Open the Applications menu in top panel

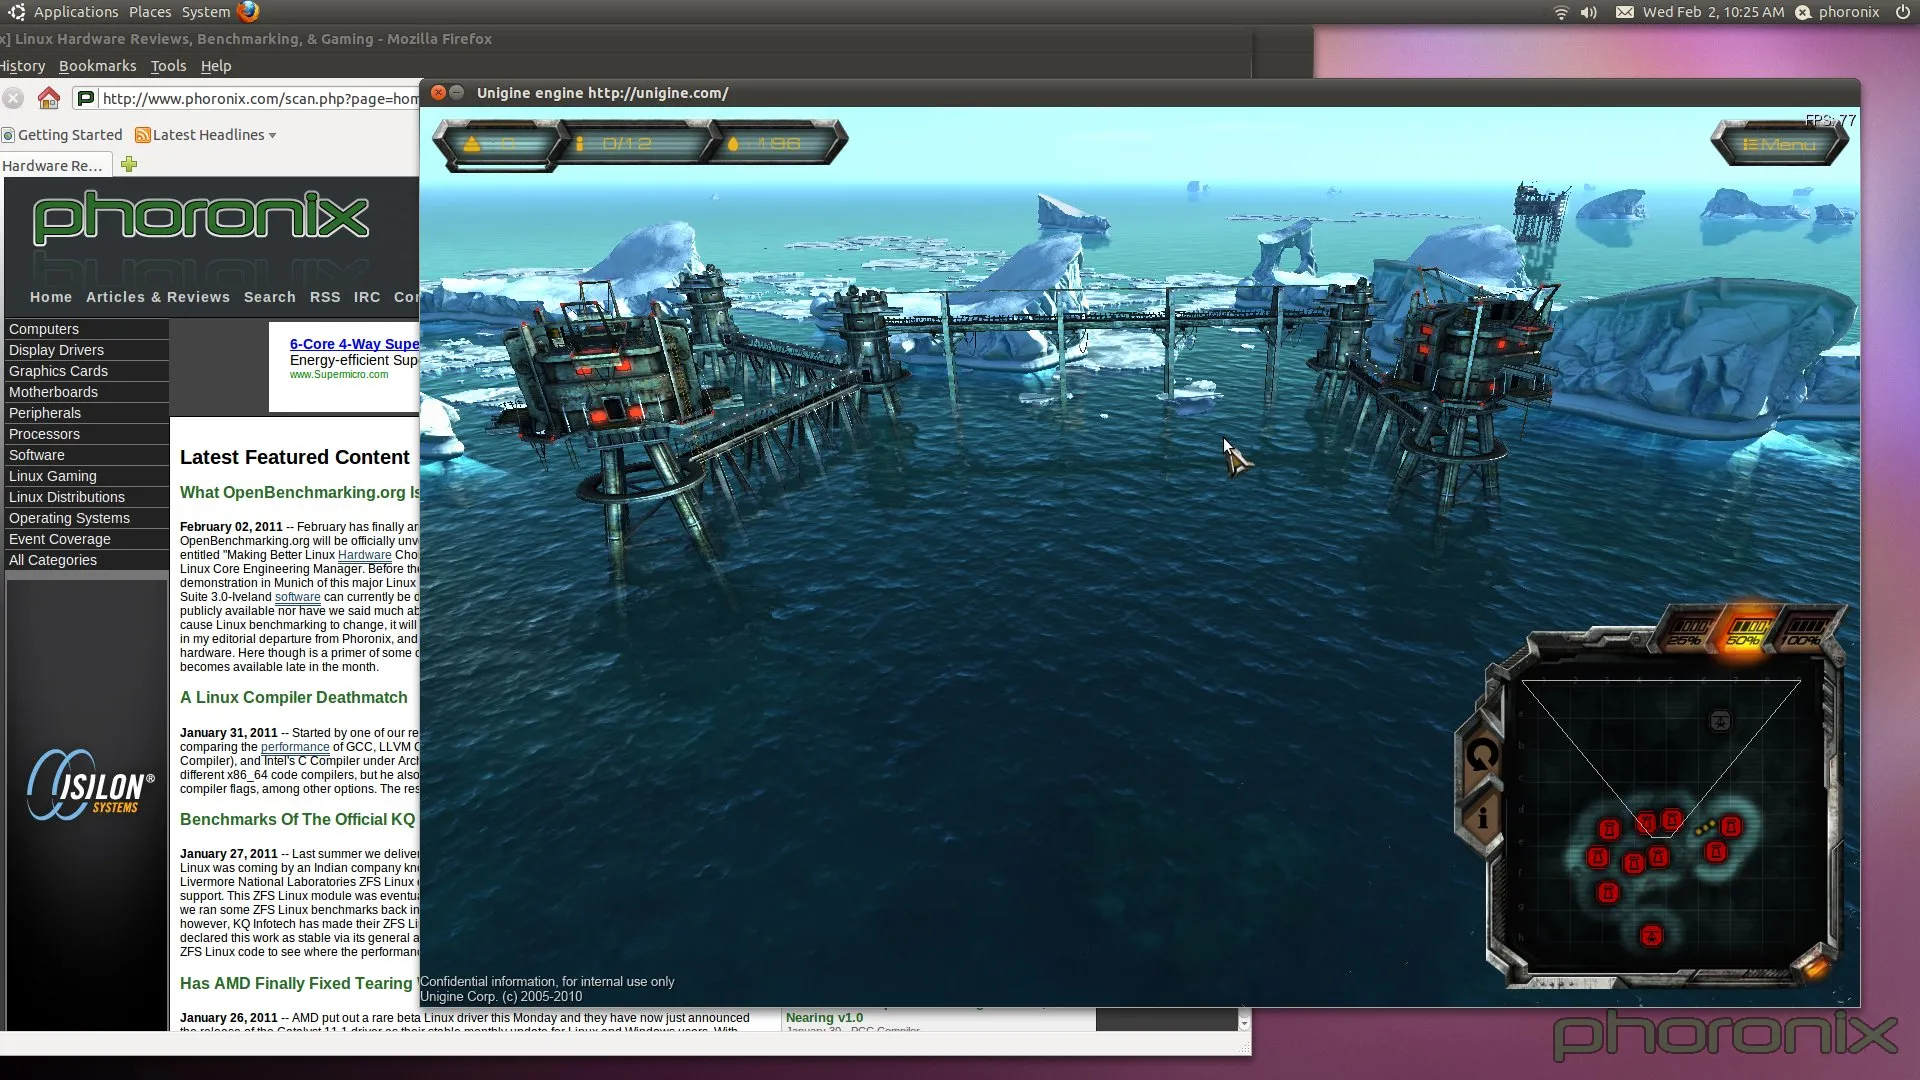click(x=76, y=12)
